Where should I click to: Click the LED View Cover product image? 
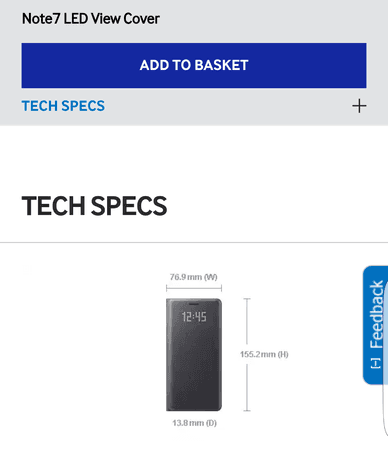[194, 354]
